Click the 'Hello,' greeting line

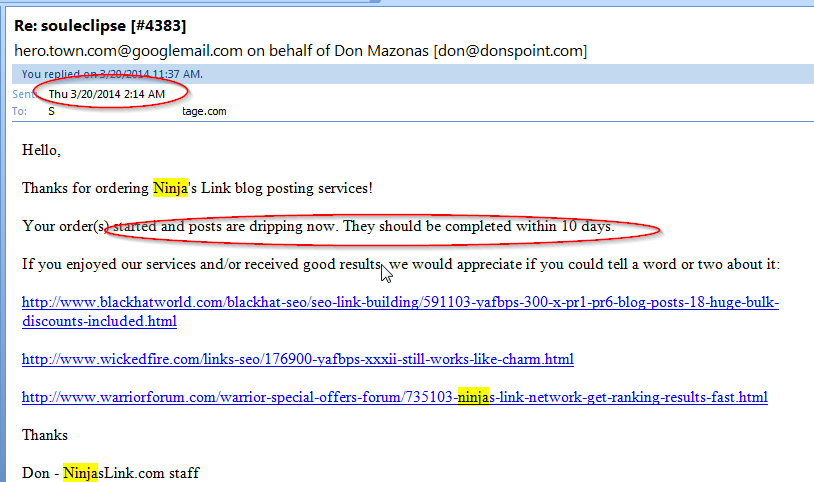pyautogui.click(x=42, y=150)
